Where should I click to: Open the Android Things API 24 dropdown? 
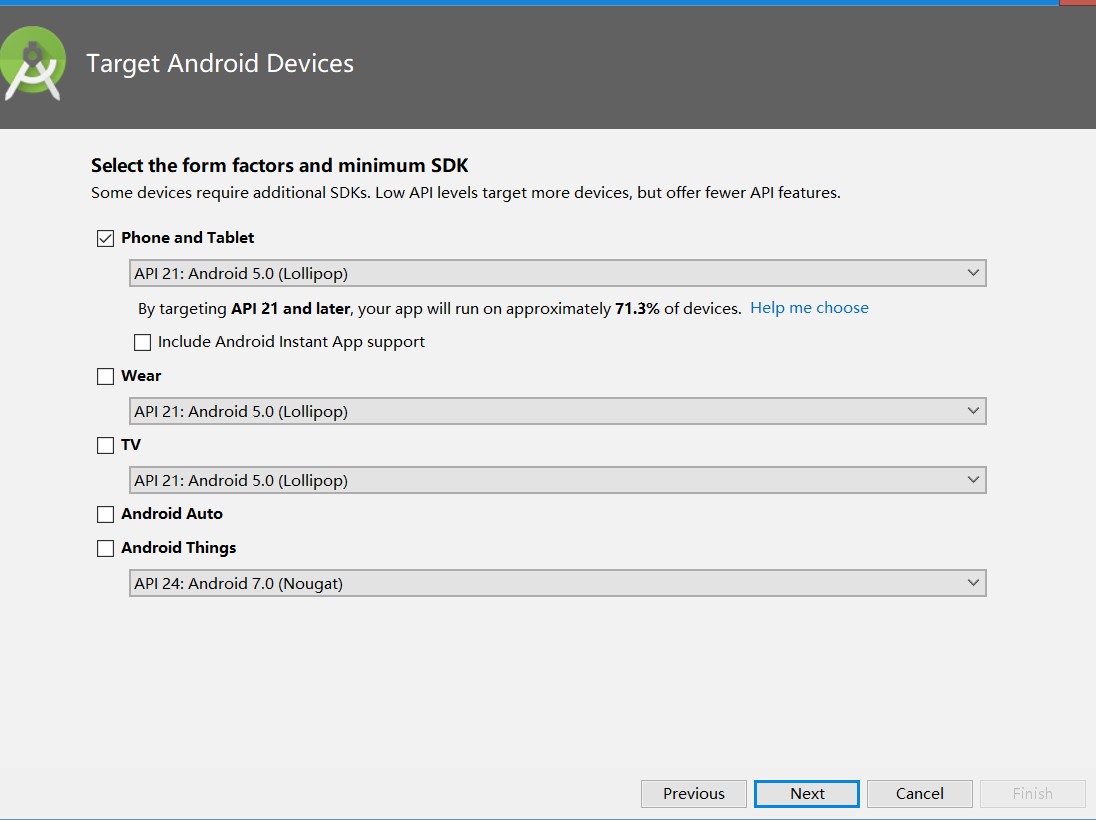(558, 583)
